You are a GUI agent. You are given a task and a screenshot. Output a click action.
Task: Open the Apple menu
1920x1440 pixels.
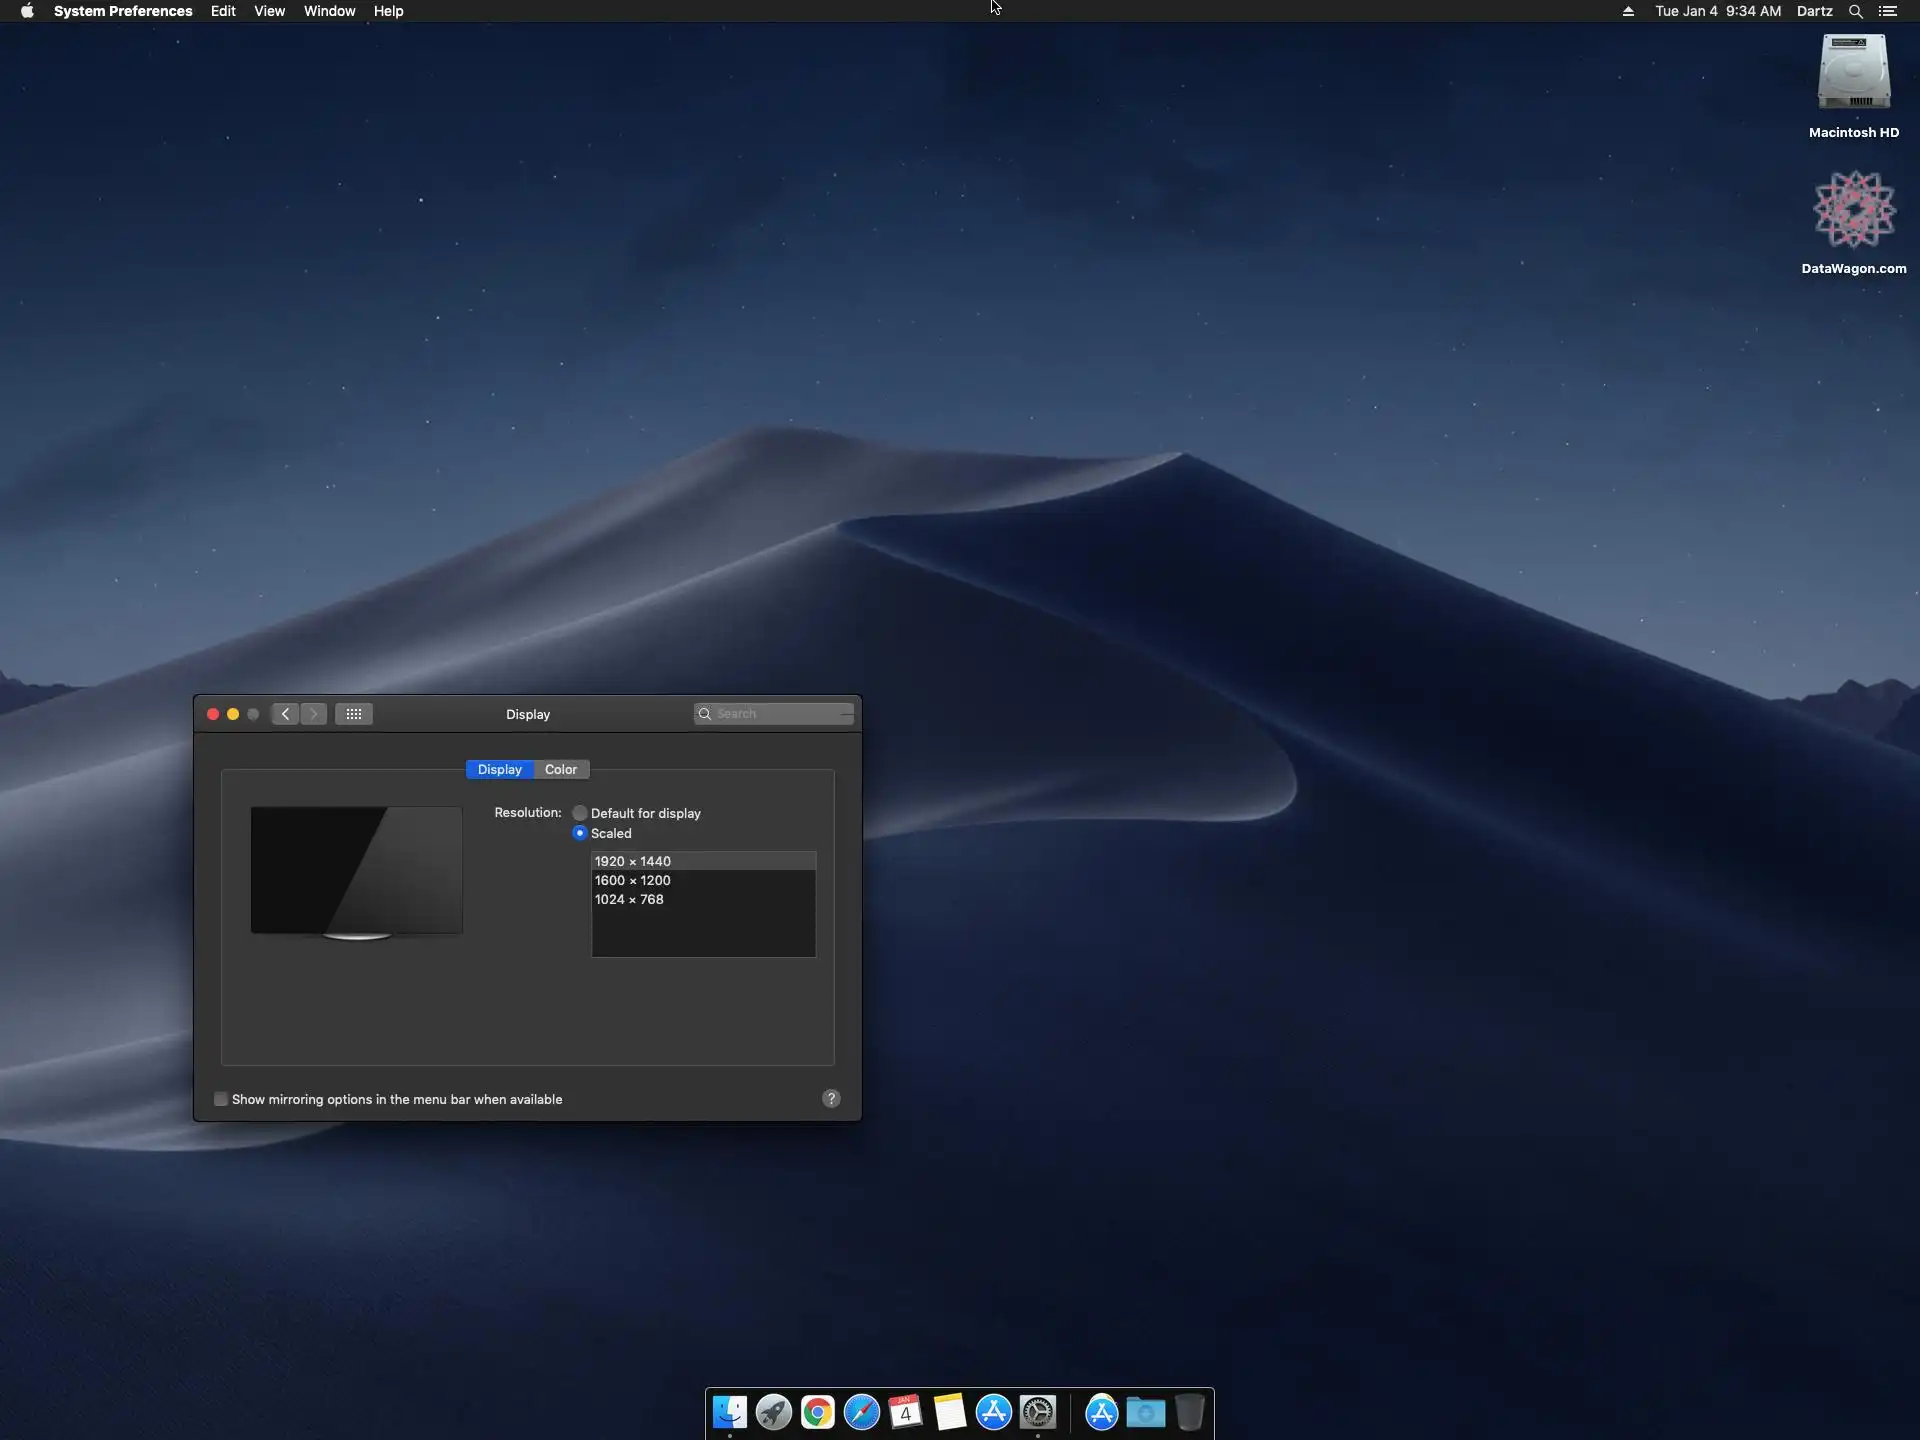click(x=27, y=11)
